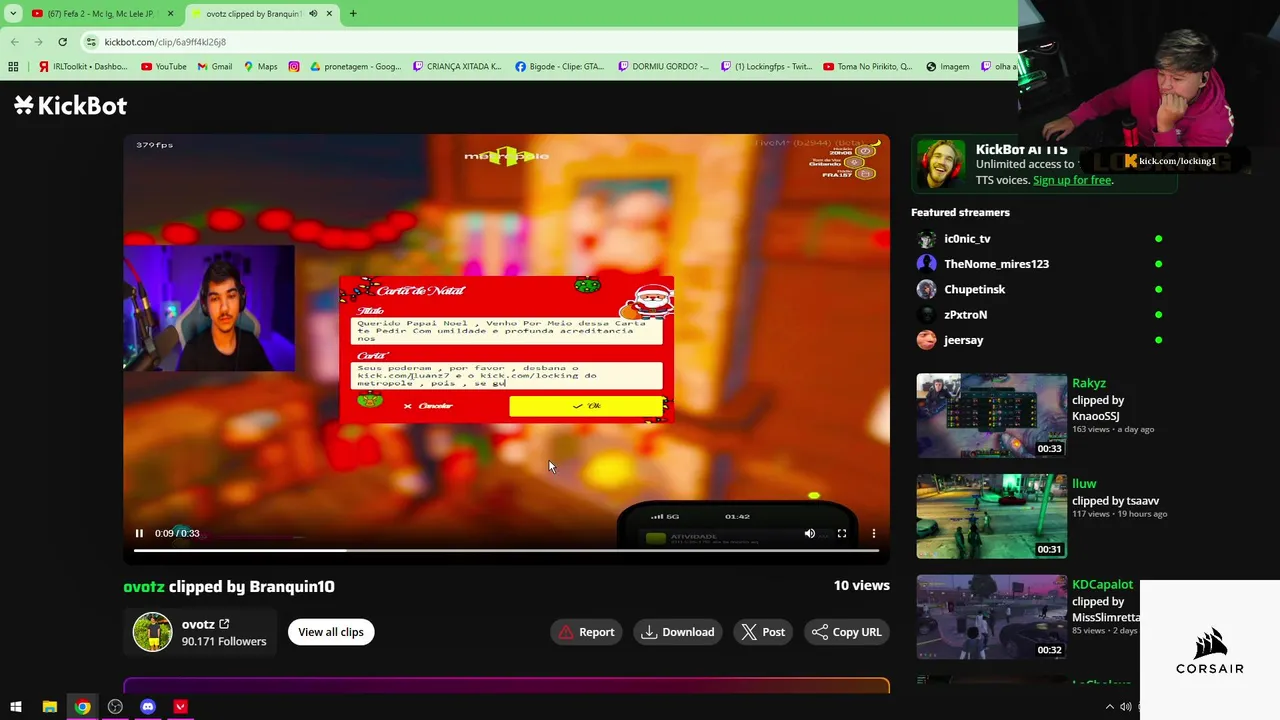Seek along the clip progress bar

tap(506, 551)
